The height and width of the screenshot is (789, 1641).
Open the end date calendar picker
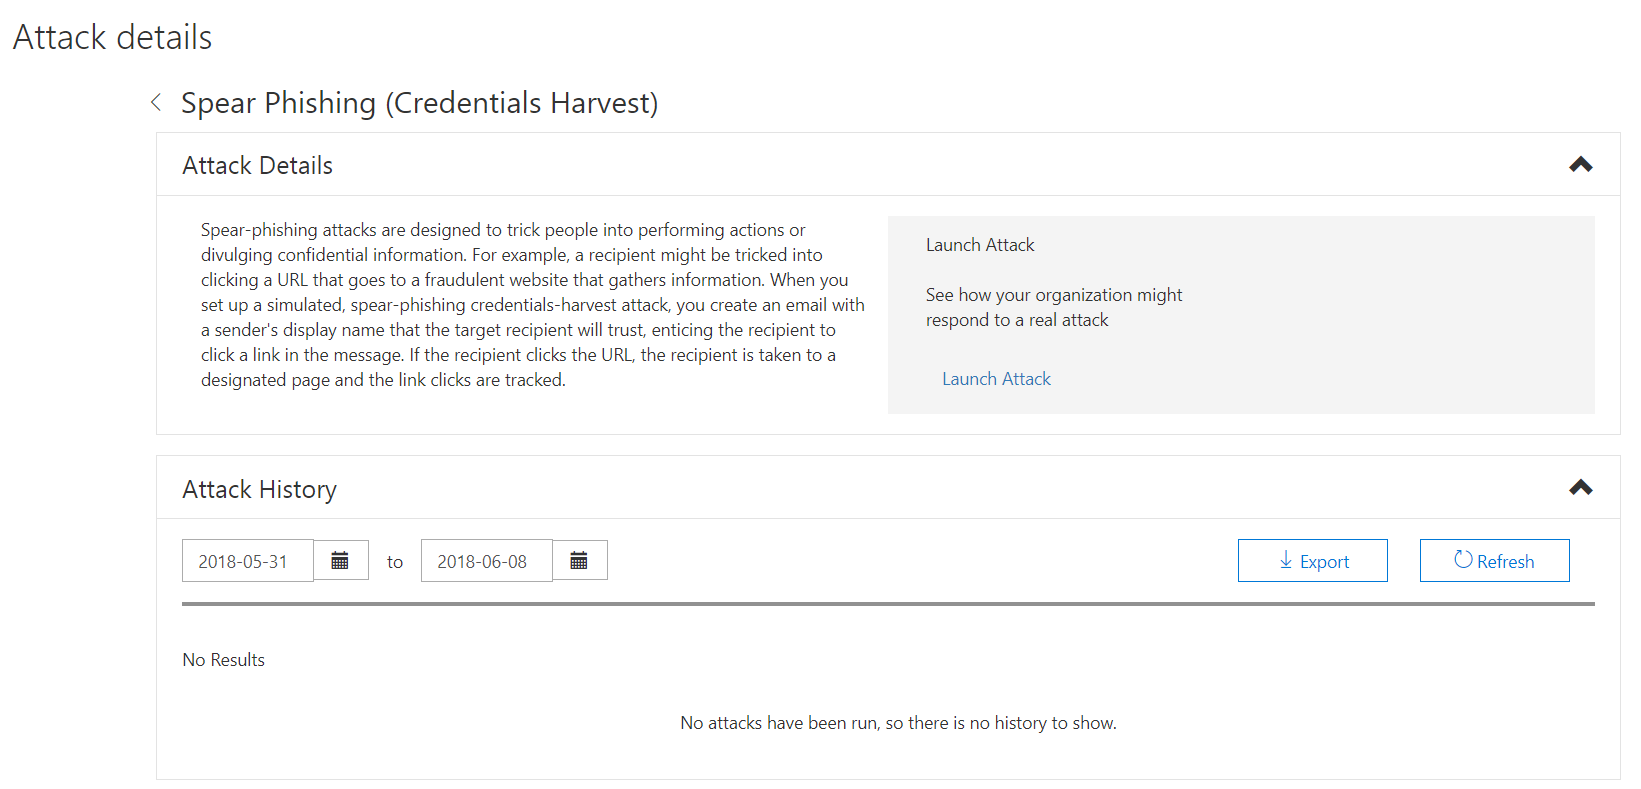click(x=579, y=561)
